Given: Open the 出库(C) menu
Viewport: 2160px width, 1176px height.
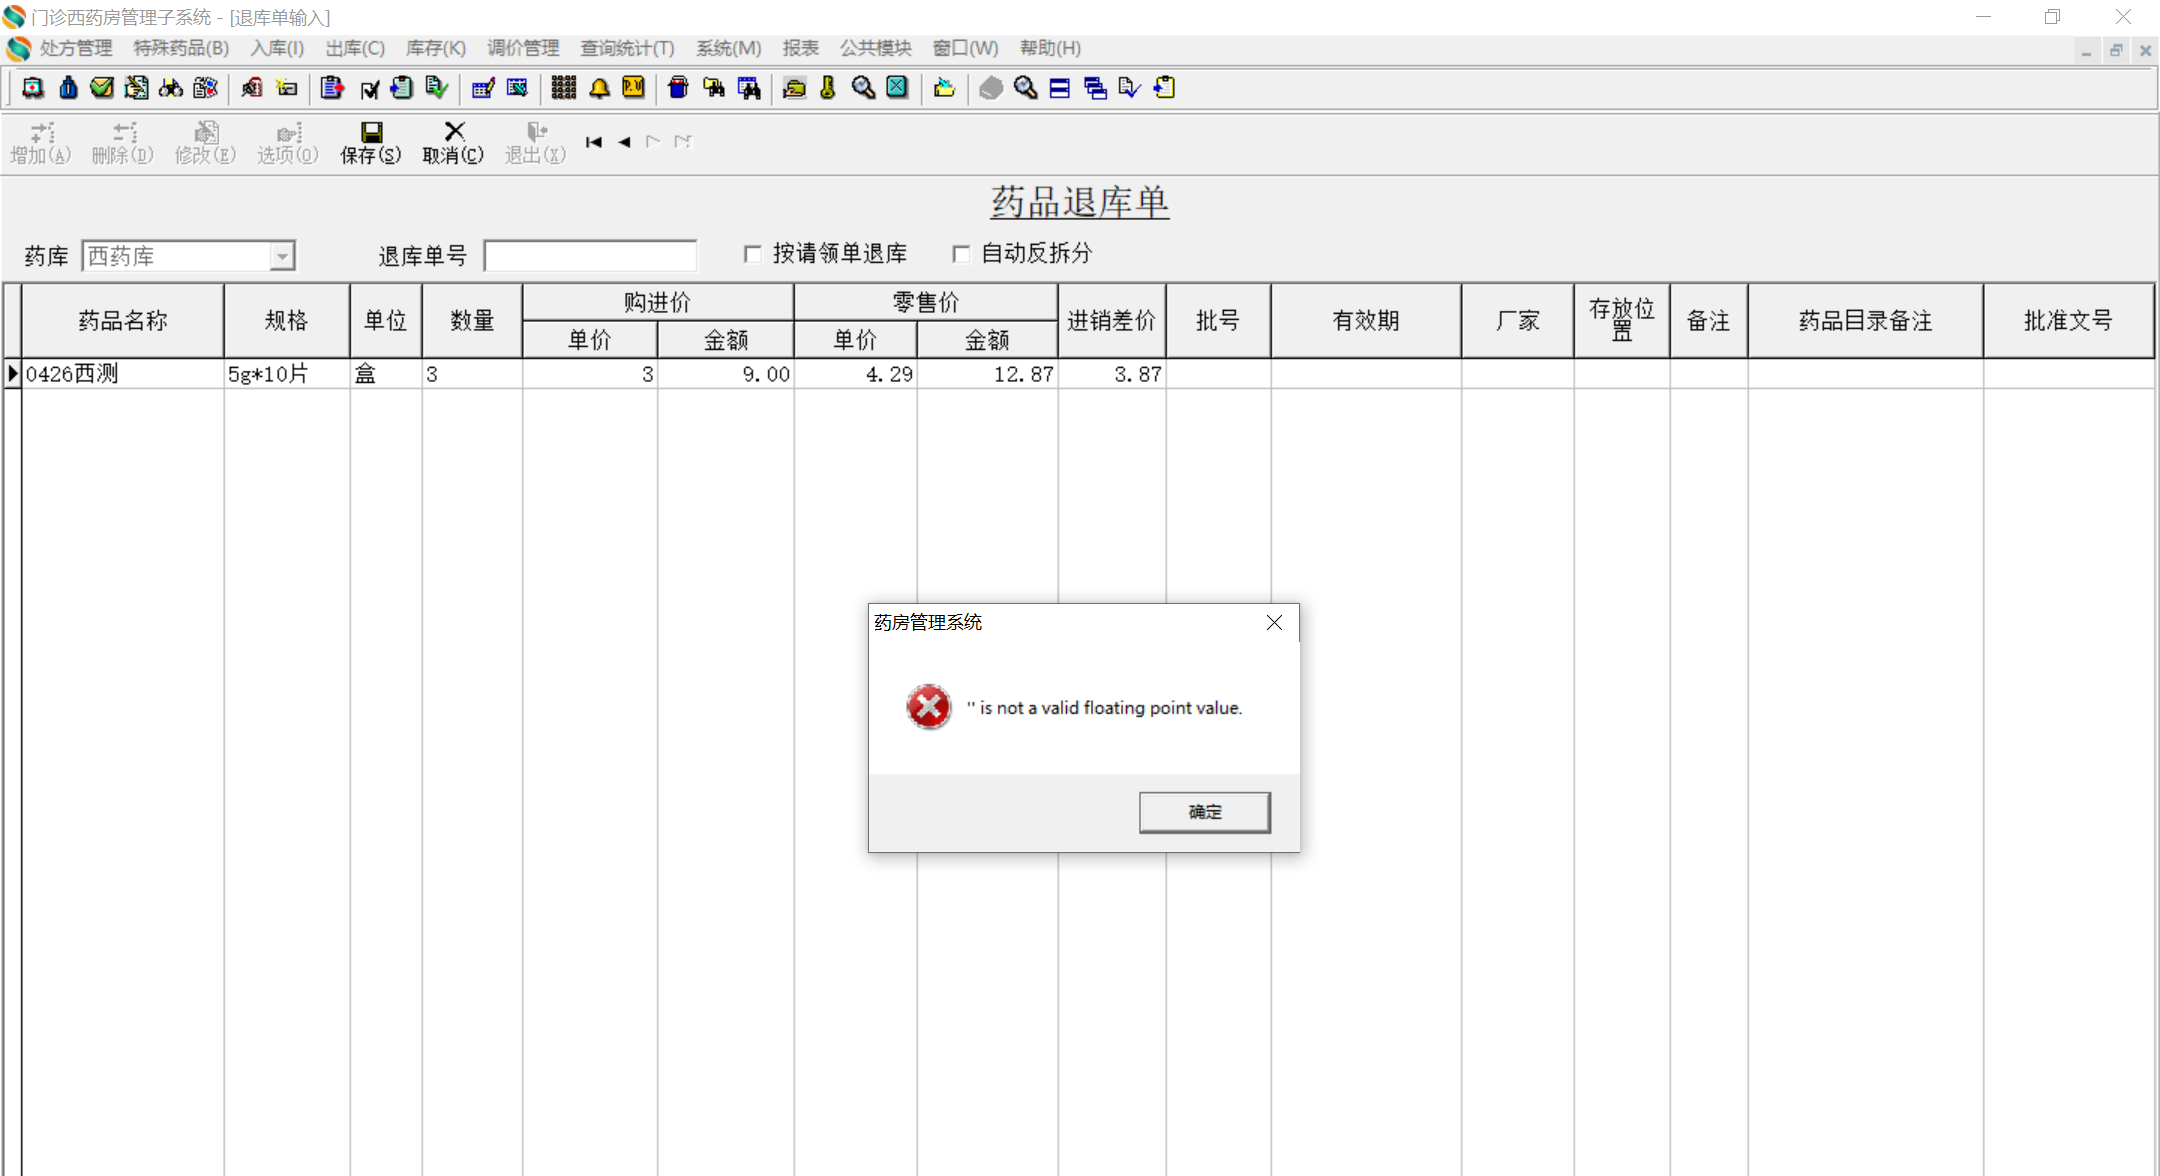Looking at the screenshot, I should tap(355, 48).
